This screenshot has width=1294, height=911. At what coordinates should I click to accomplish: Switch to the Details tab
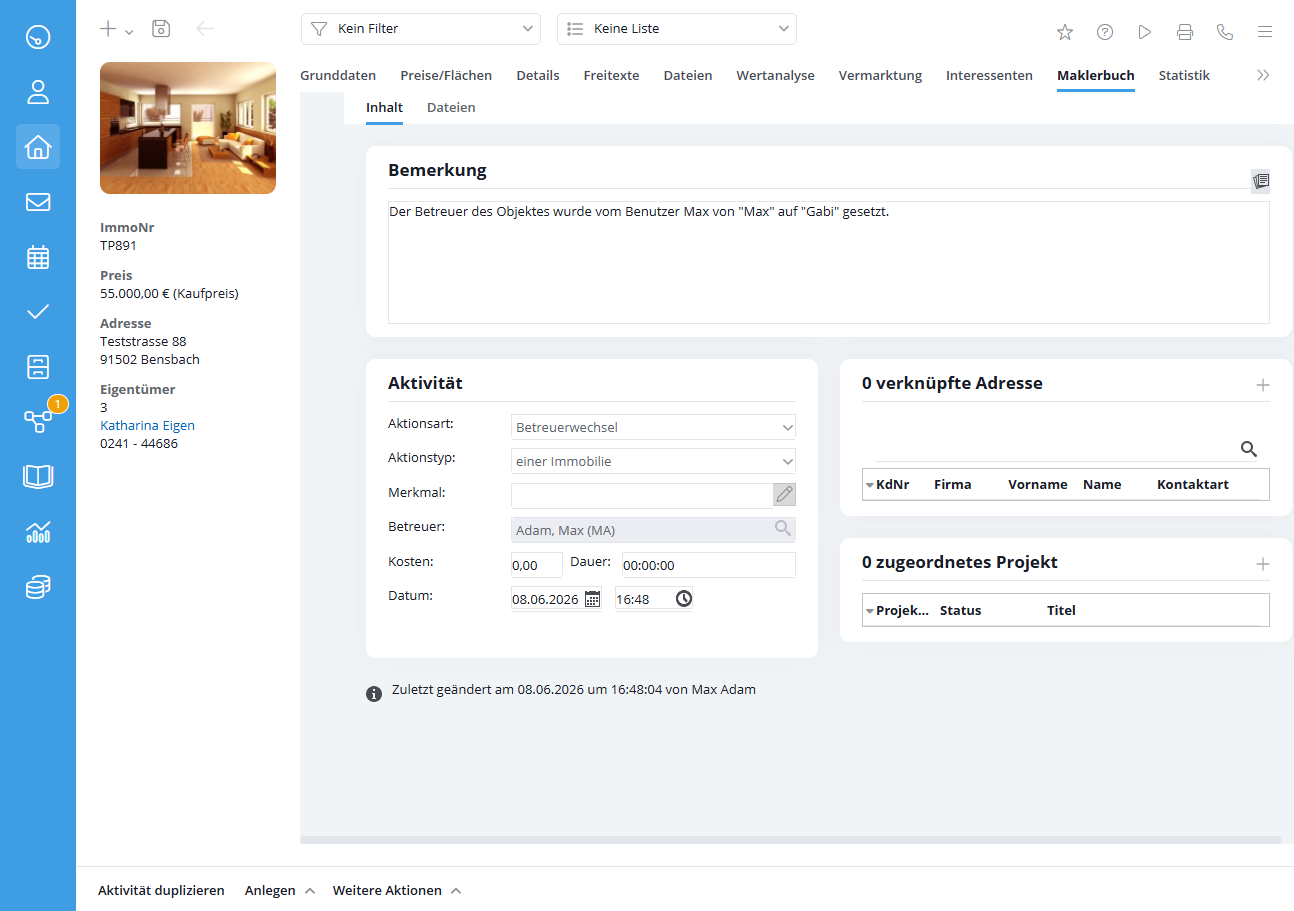point(538,75)
